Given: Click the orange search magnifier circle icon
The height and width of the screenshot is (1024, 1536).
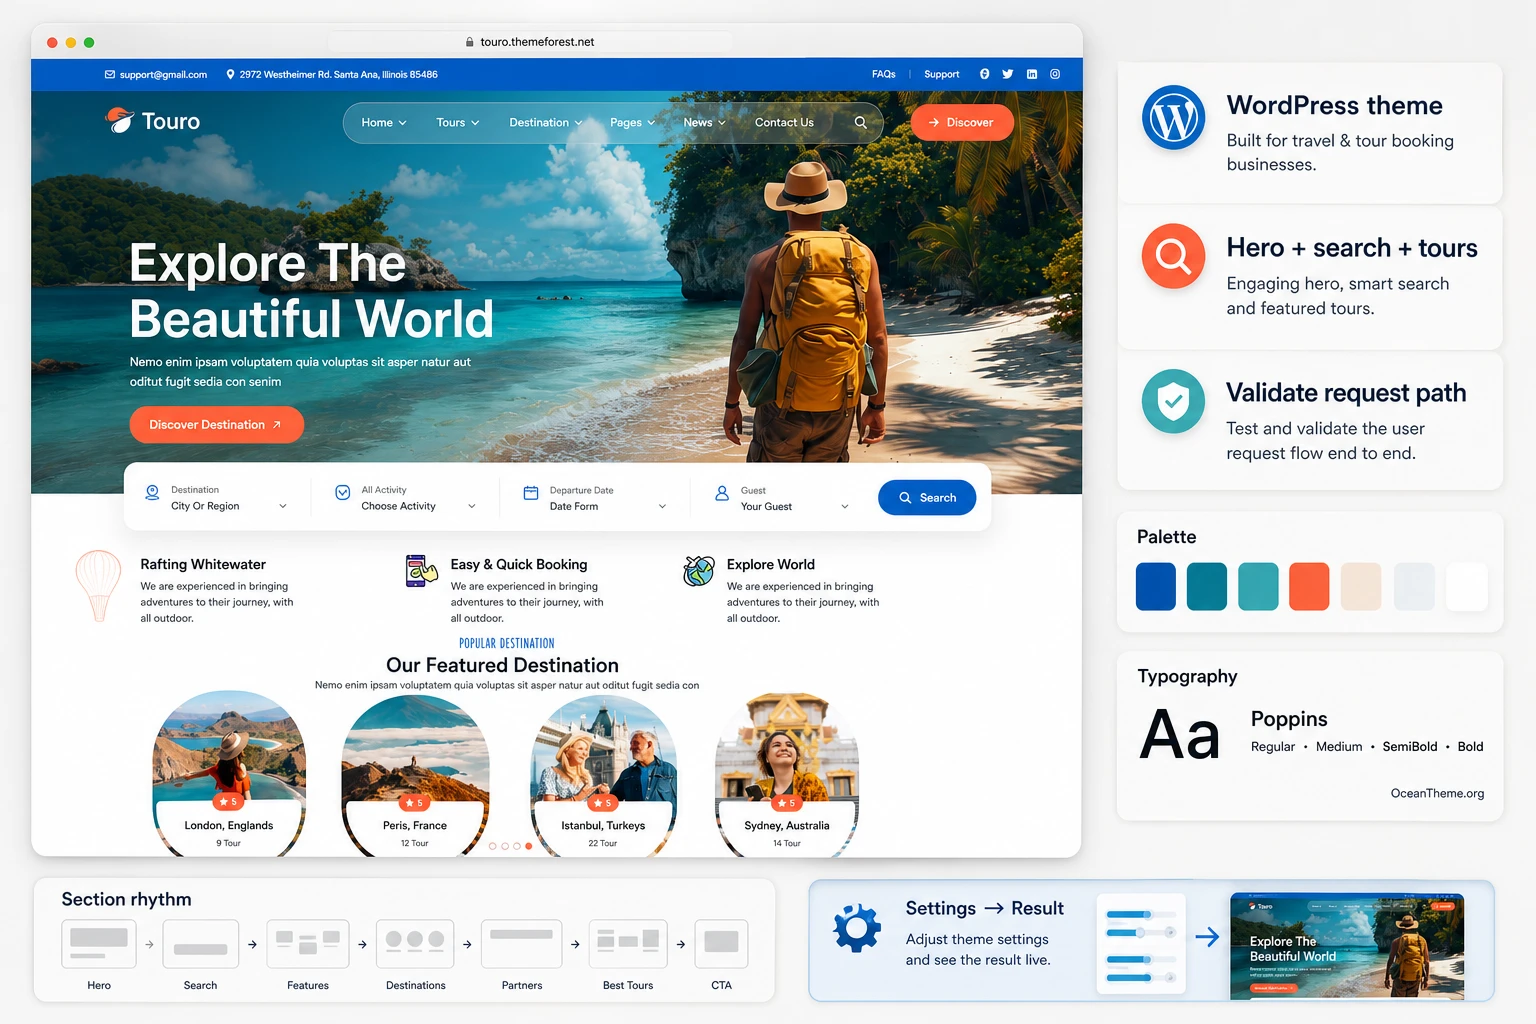Looking at the screenshot, I should coord(1173,256).
